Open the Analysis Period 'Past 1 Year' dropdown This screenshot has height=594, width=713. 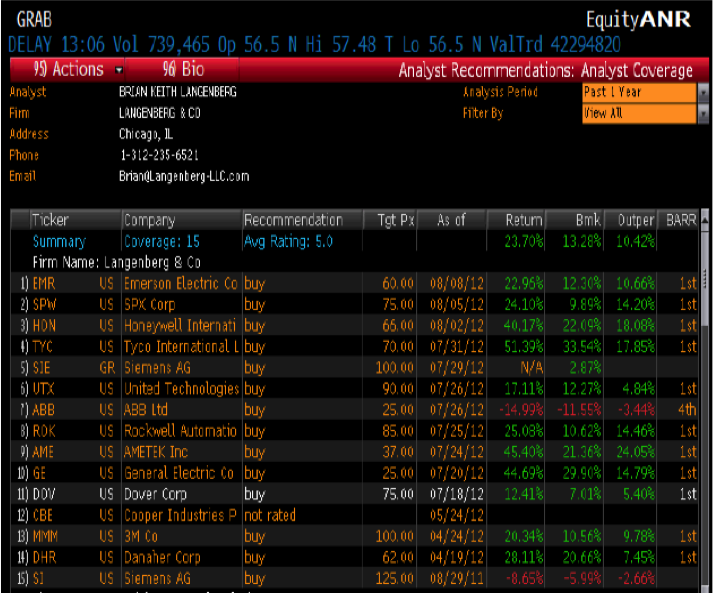click(x=639, y=92)
